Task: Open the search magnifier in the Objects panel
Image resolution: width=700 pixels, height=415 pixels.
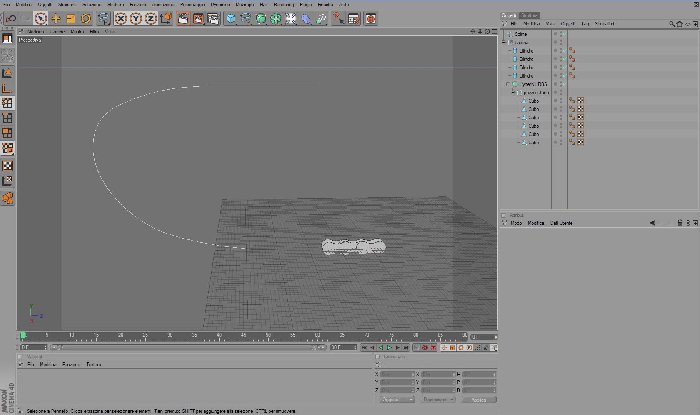Action: click(671, 24)
